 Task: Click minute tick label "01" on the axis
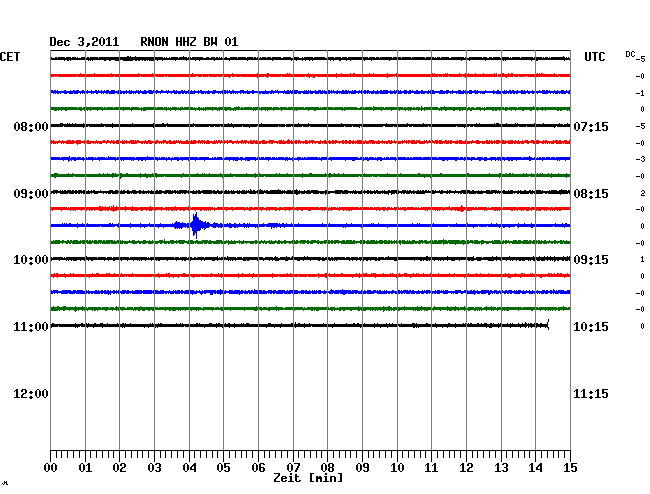[85, 468]
